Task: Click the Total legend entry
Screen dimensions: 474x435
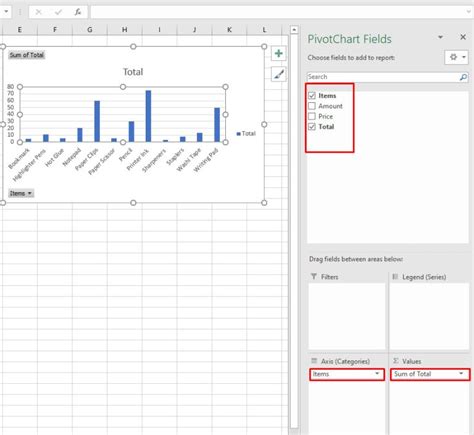Action: (246, 133)
